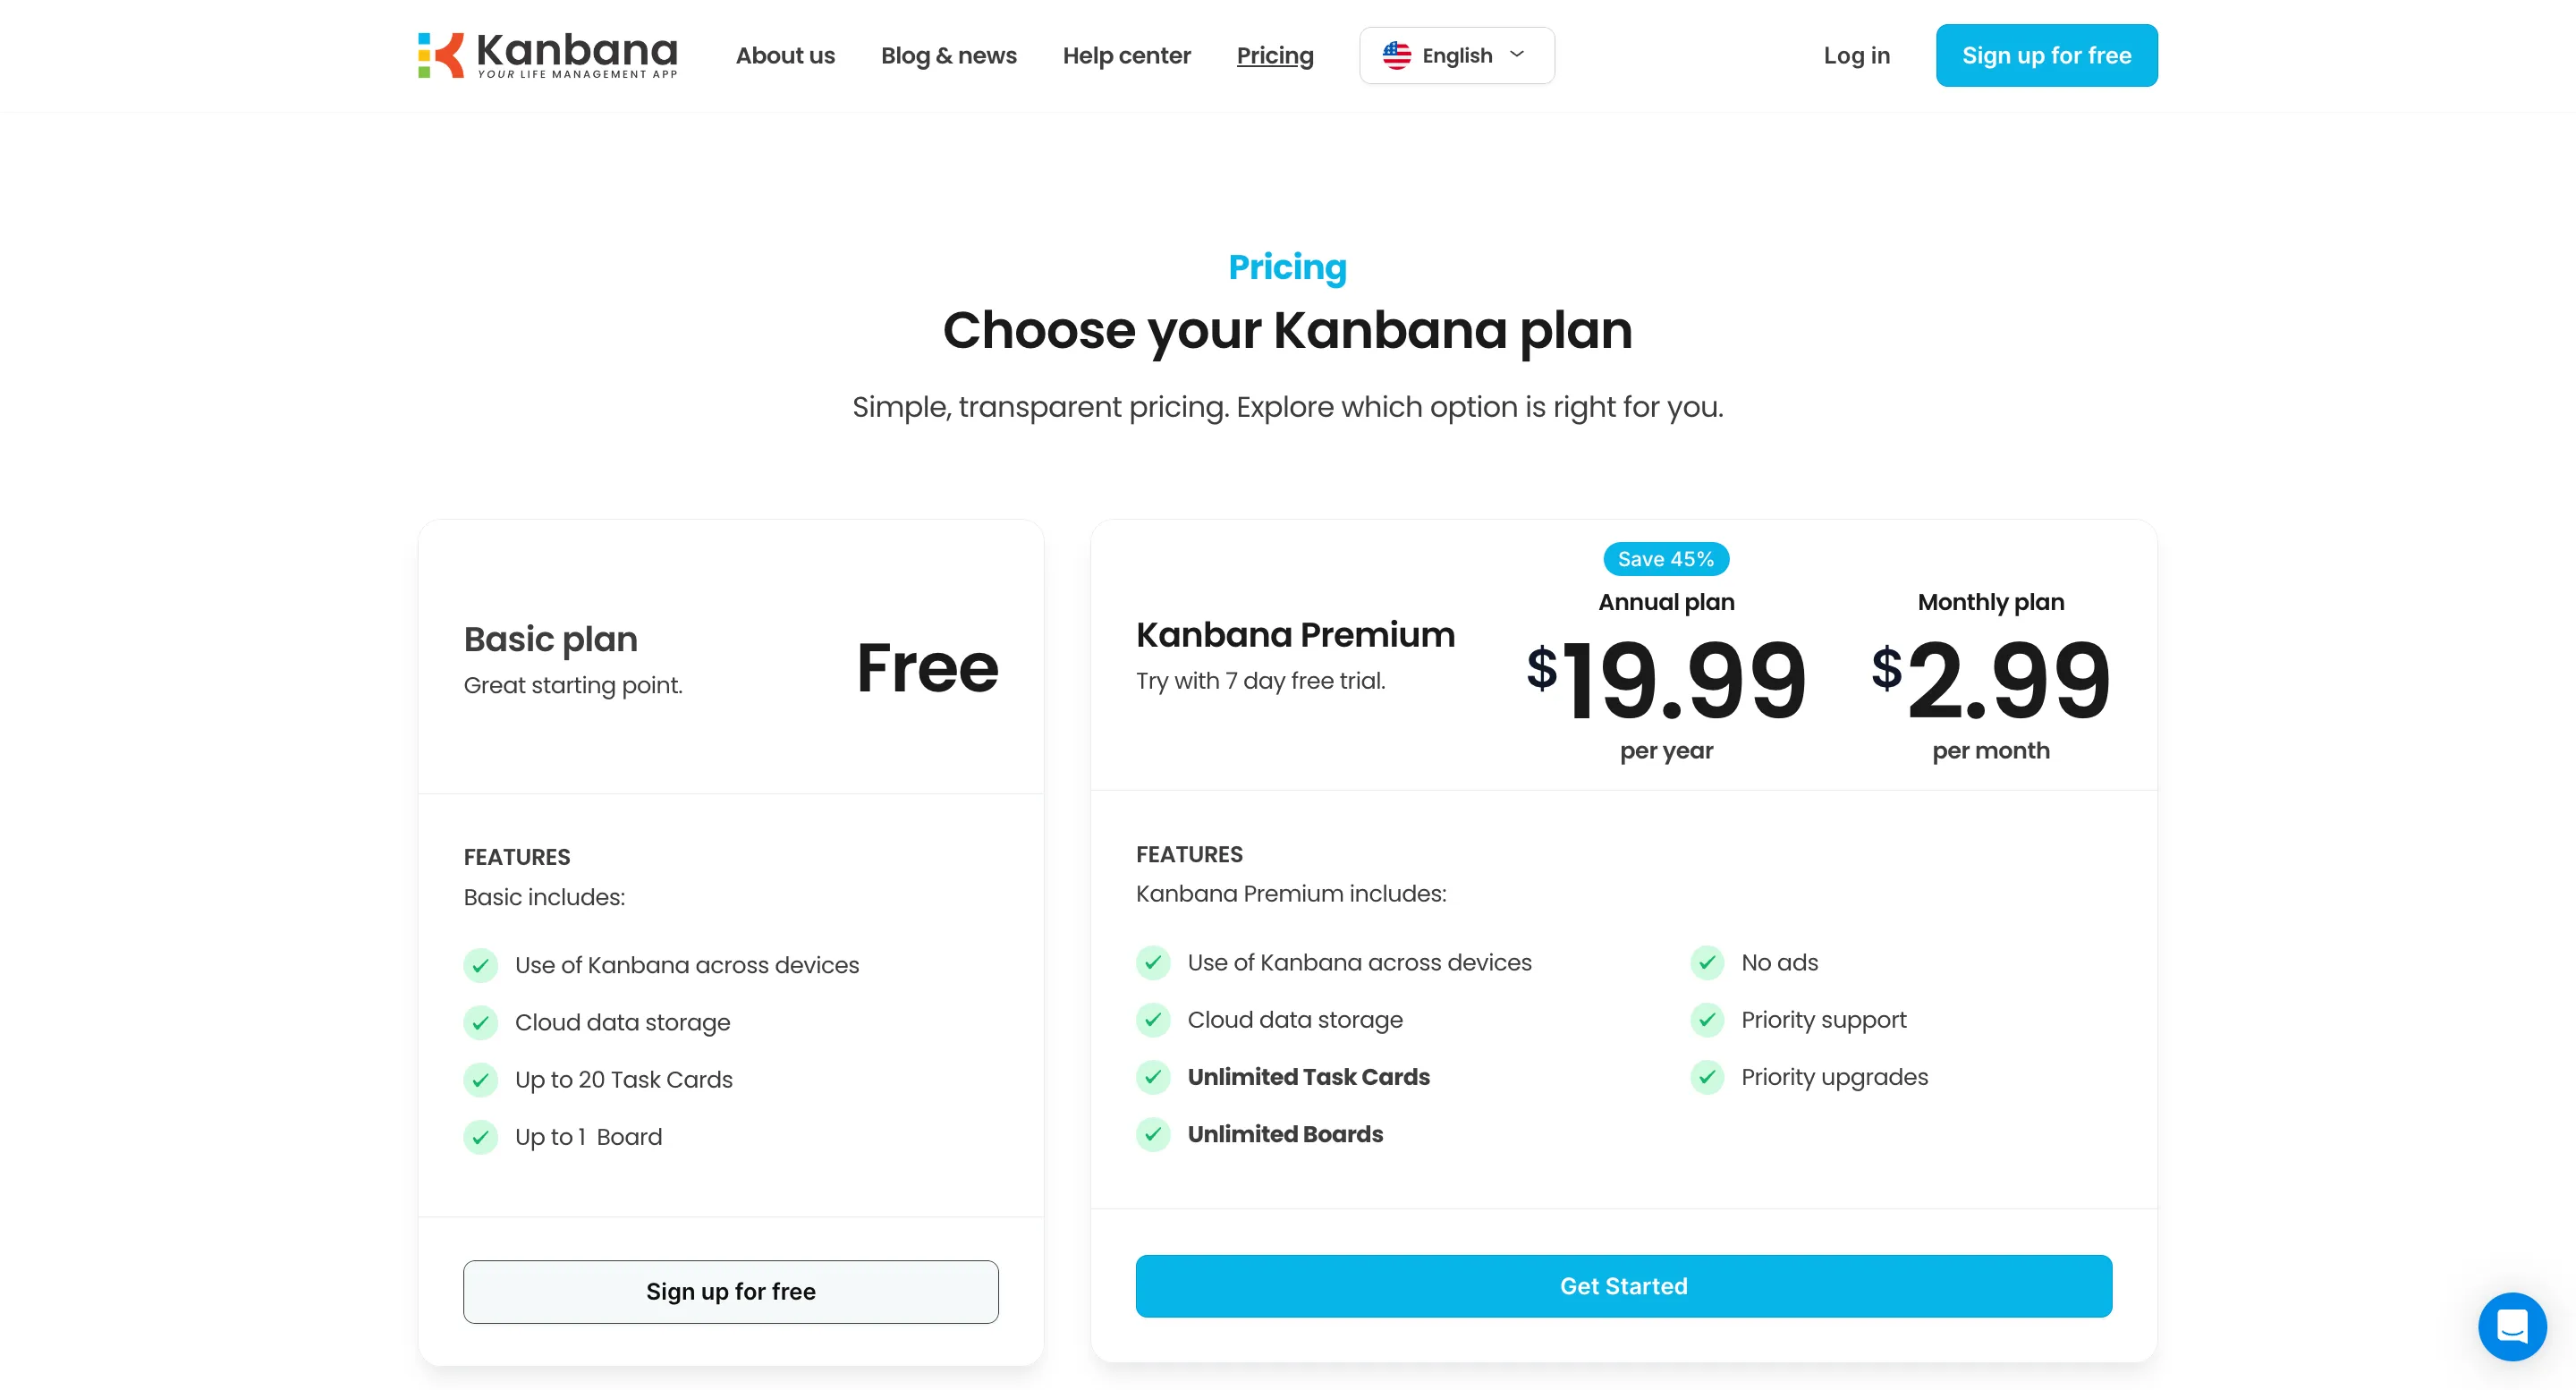2576x1390 pixels.
Task: Click checkmark beside Priority upgrades
Action: (1707, 1076)
